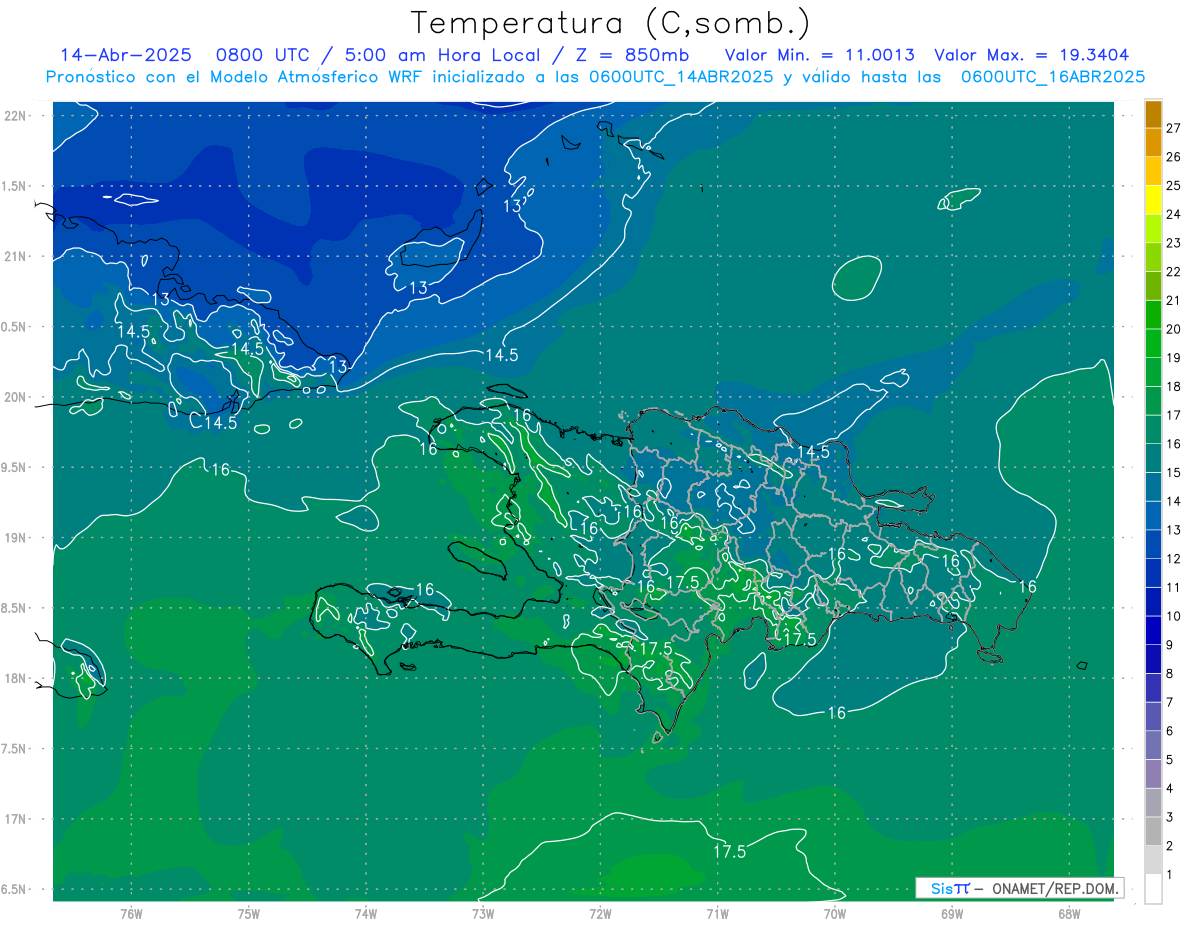
Task: Click the color scale value "12"
Action: [1174, 558]
